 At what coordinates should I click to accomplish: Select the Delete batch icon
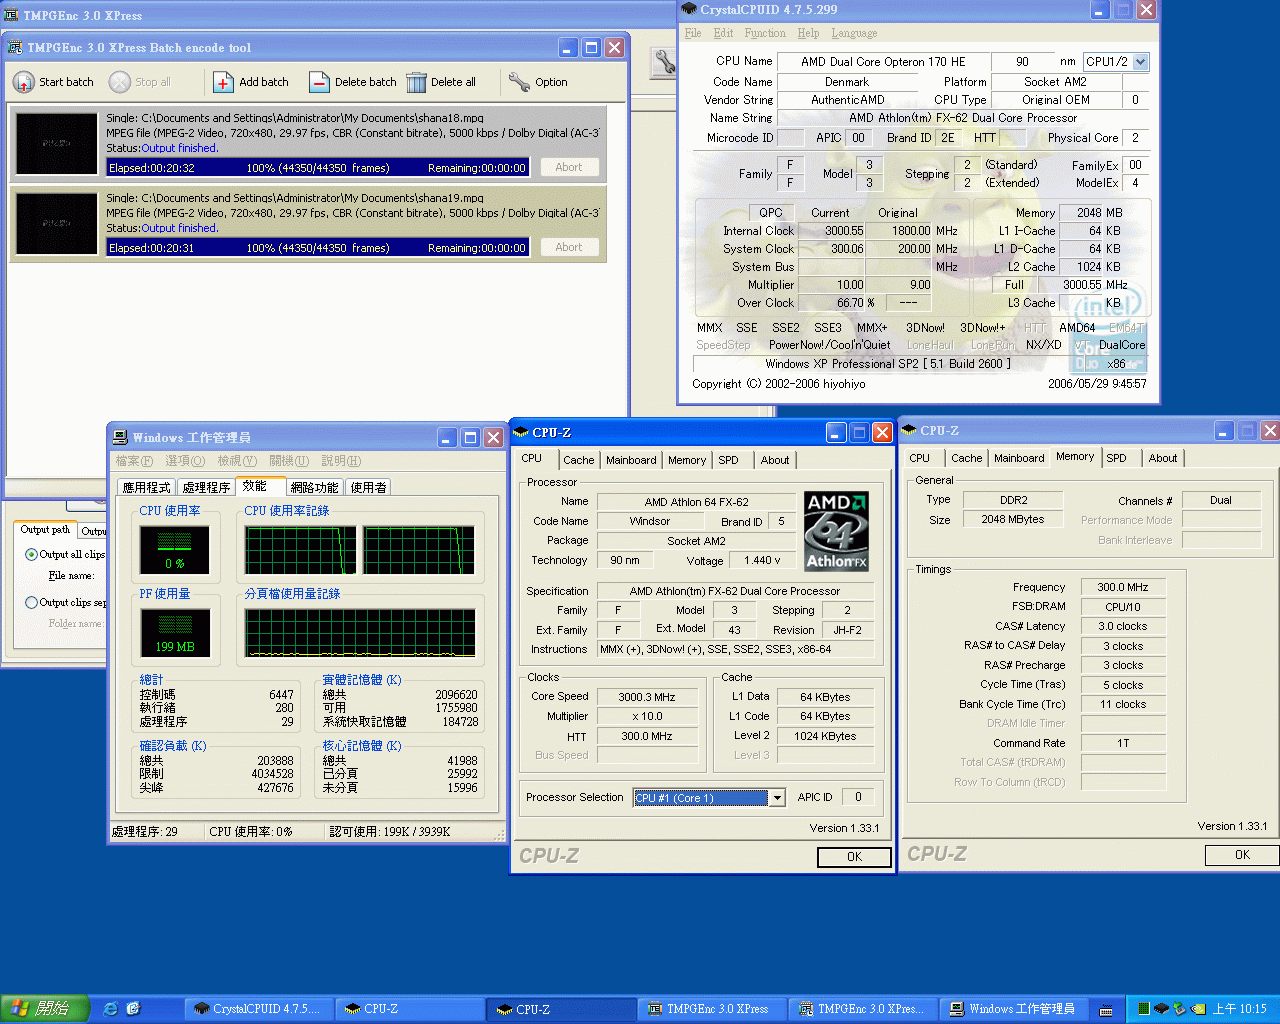click(320, 82)
